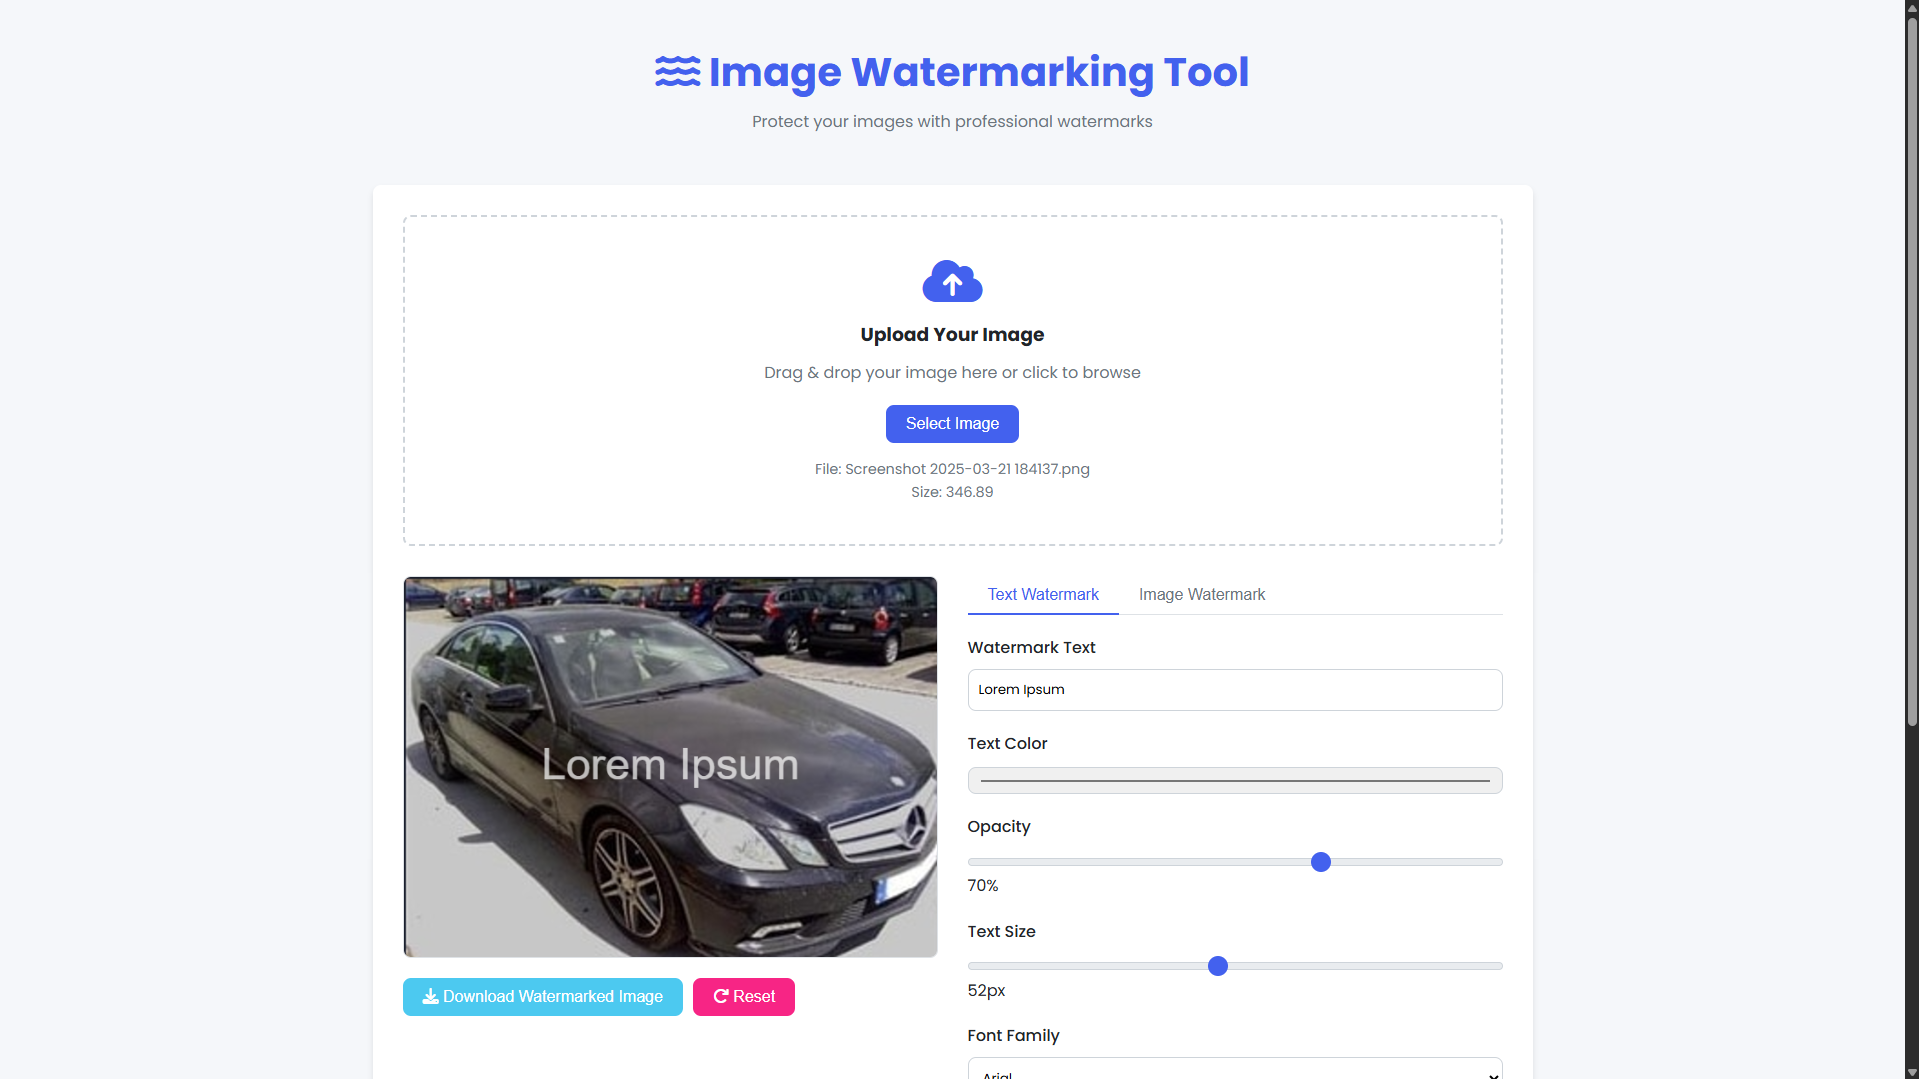Click the 'Protect your images' subtitle
Viewport: 1919px width, 1079px height.
click(952, 122)
